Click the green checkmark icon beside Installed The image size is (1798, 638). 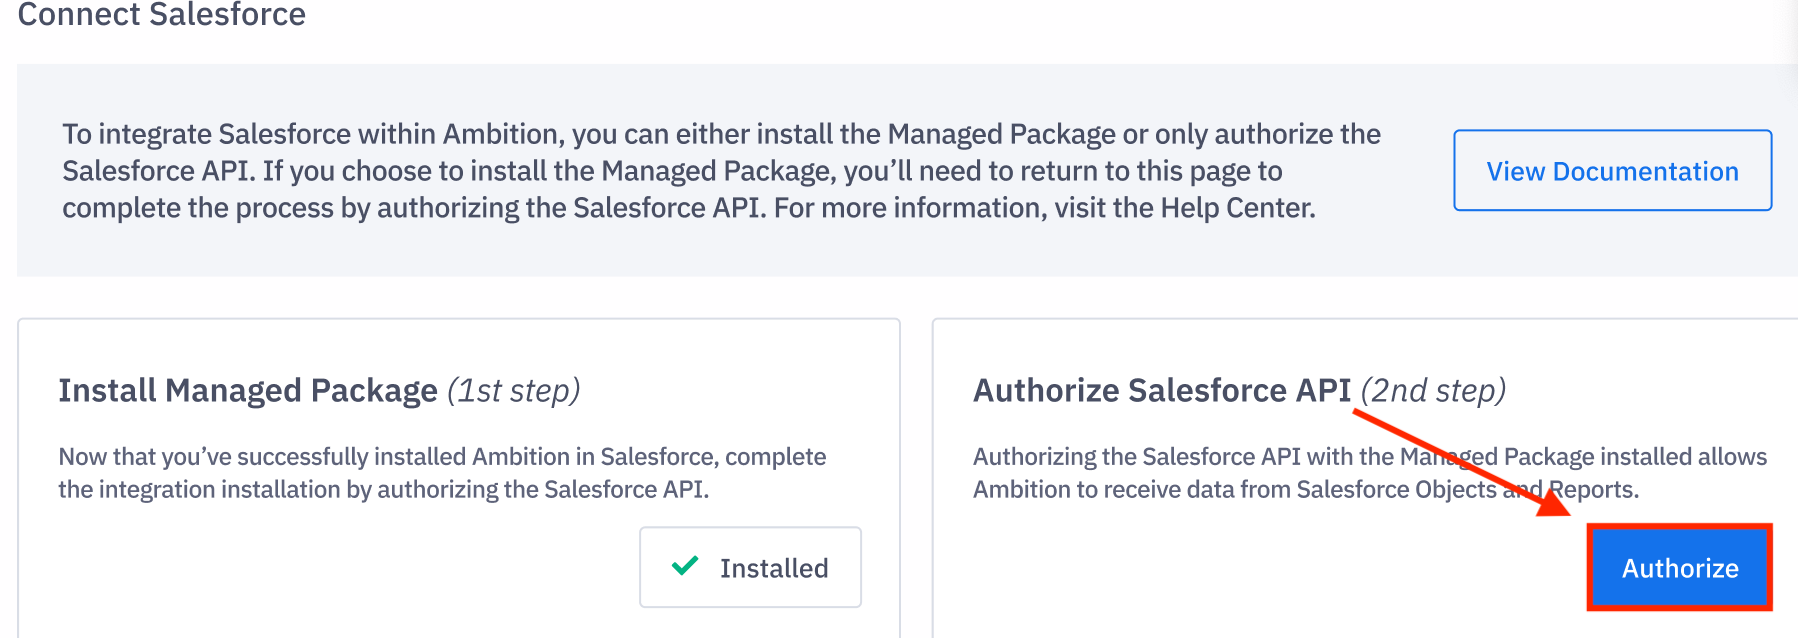685,566
